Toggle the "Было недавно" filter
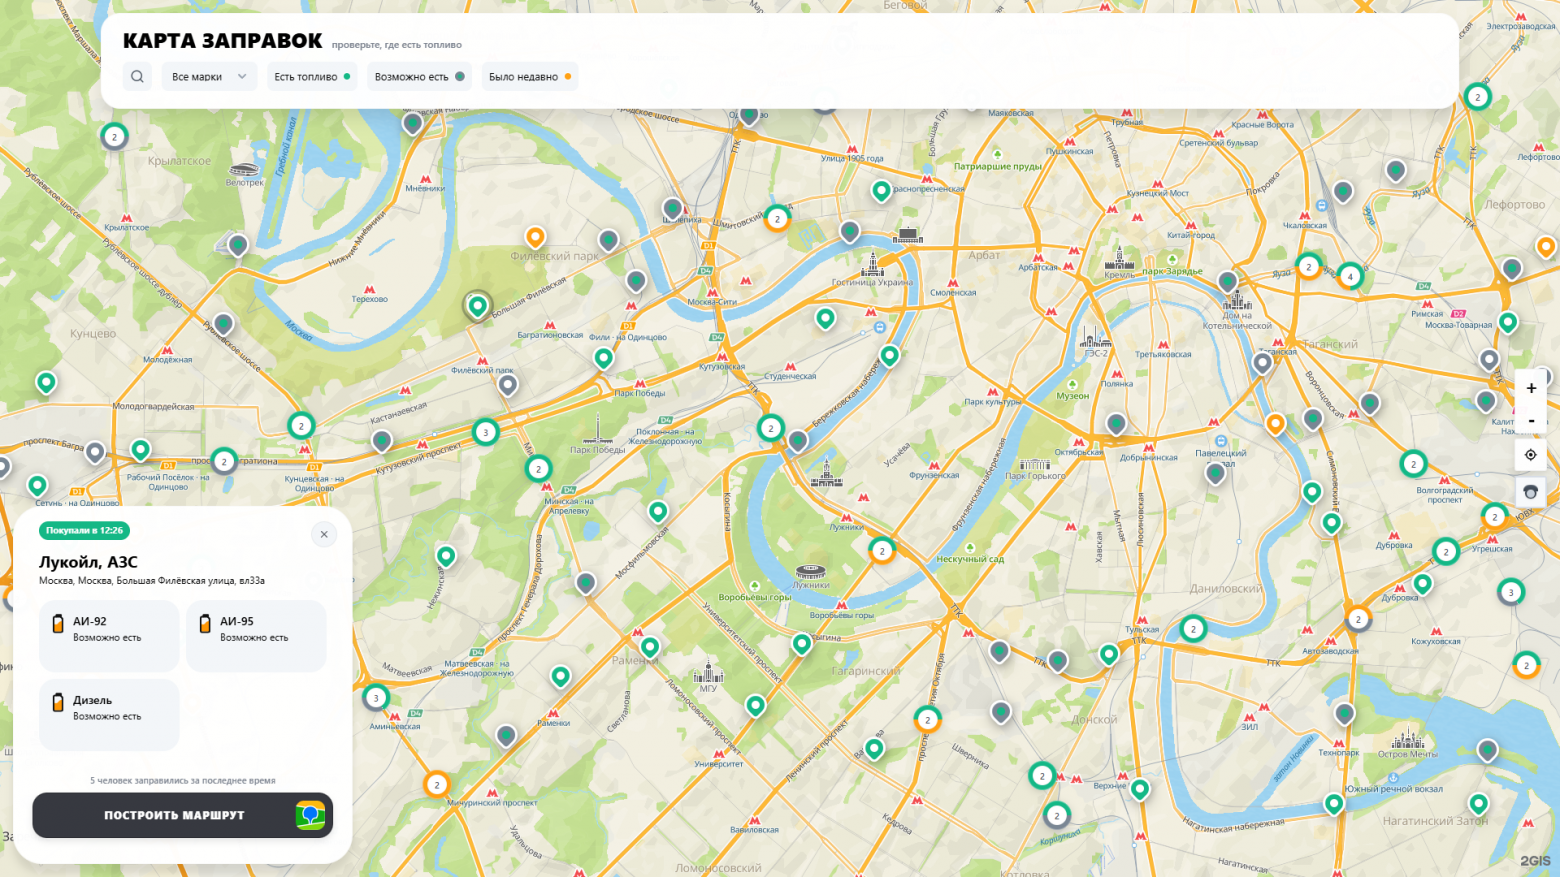 coord(530,76)
